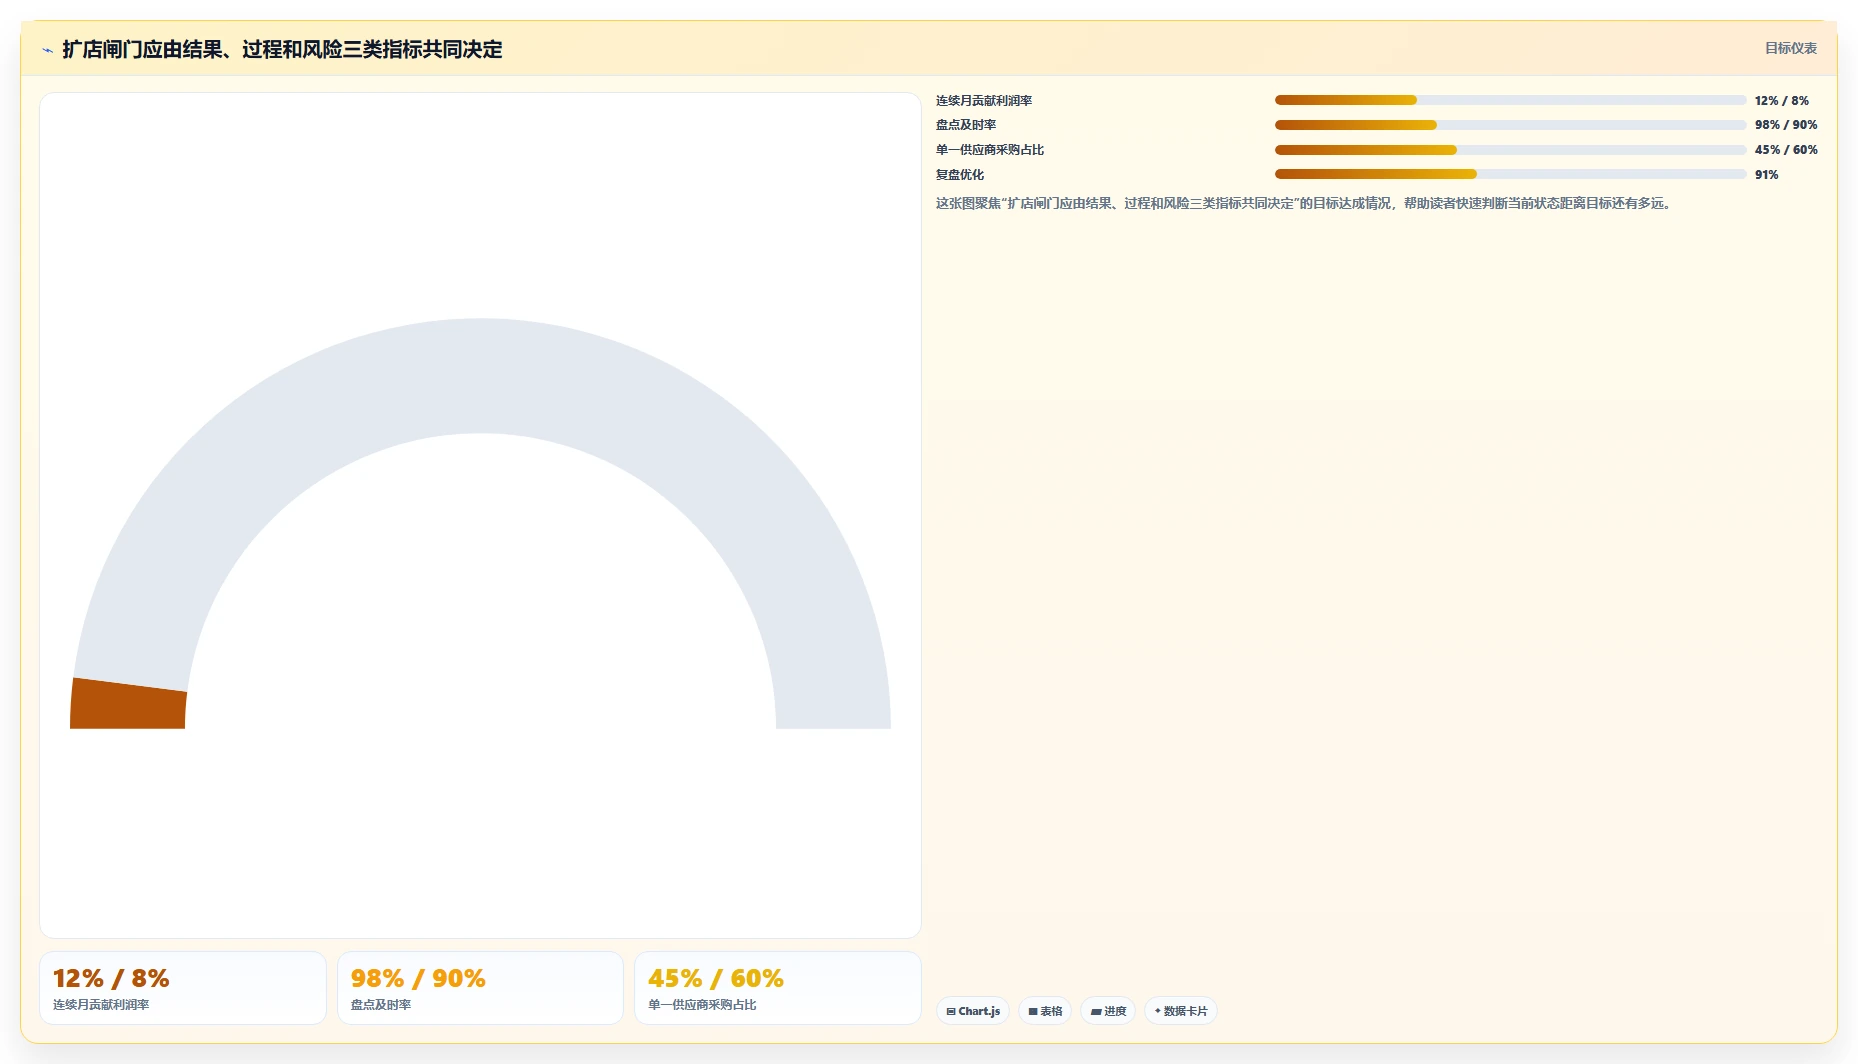Select the 98% / 90% metric card
Image resolution: width=1858 pixels, height=1064 pixels.
click(x=480, y=988)
